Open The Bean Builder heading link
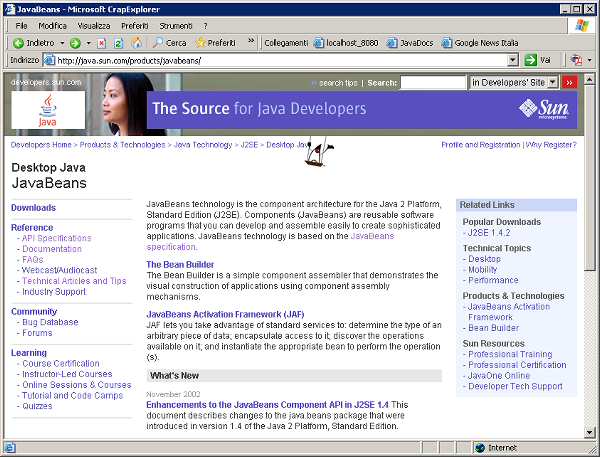 point(180,264)
